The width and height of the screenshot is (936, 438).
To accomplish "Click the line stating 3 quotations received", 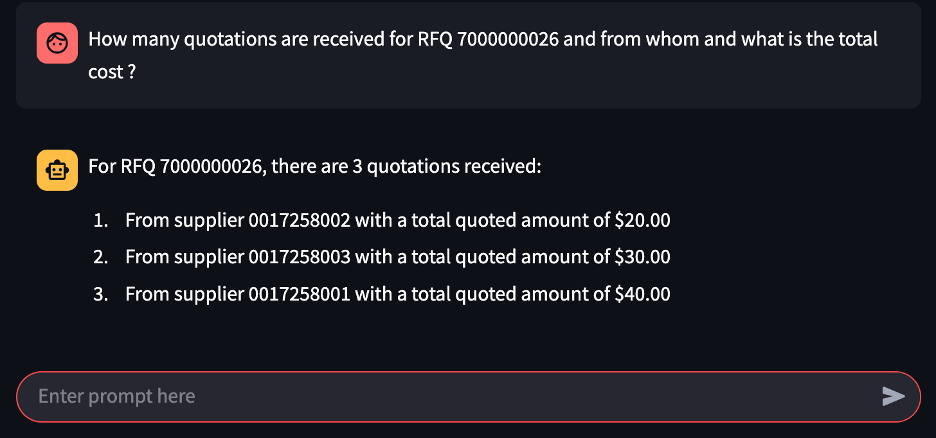I will click(x=315, y=166).
